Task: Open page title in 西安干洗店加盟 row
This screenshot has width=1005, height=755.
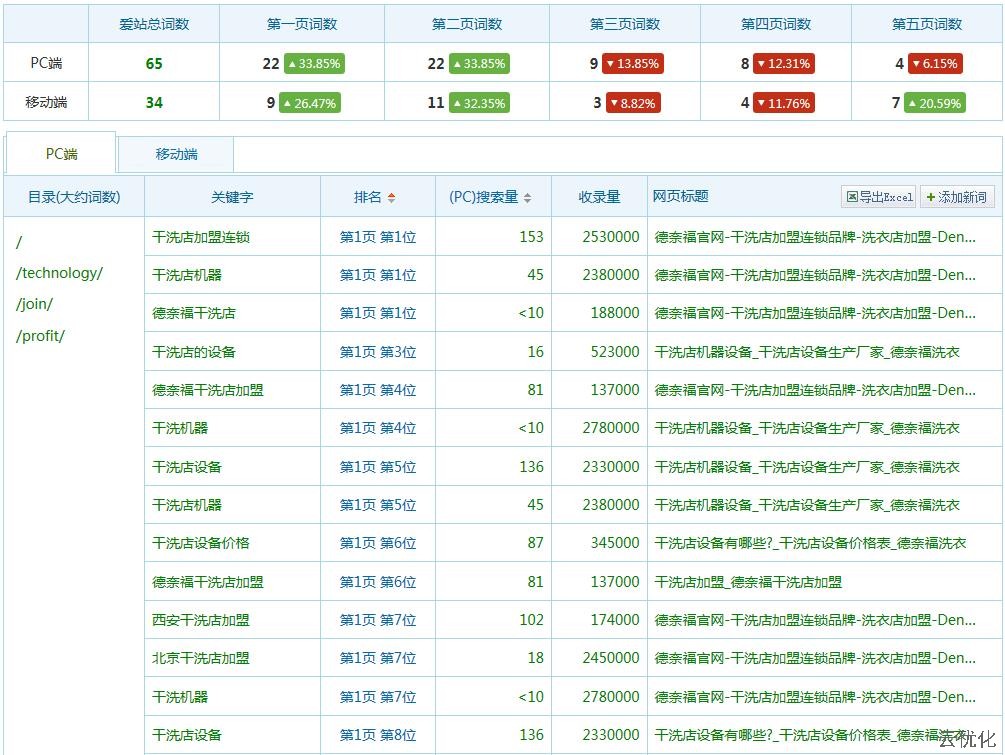Action: click(815, 620)
